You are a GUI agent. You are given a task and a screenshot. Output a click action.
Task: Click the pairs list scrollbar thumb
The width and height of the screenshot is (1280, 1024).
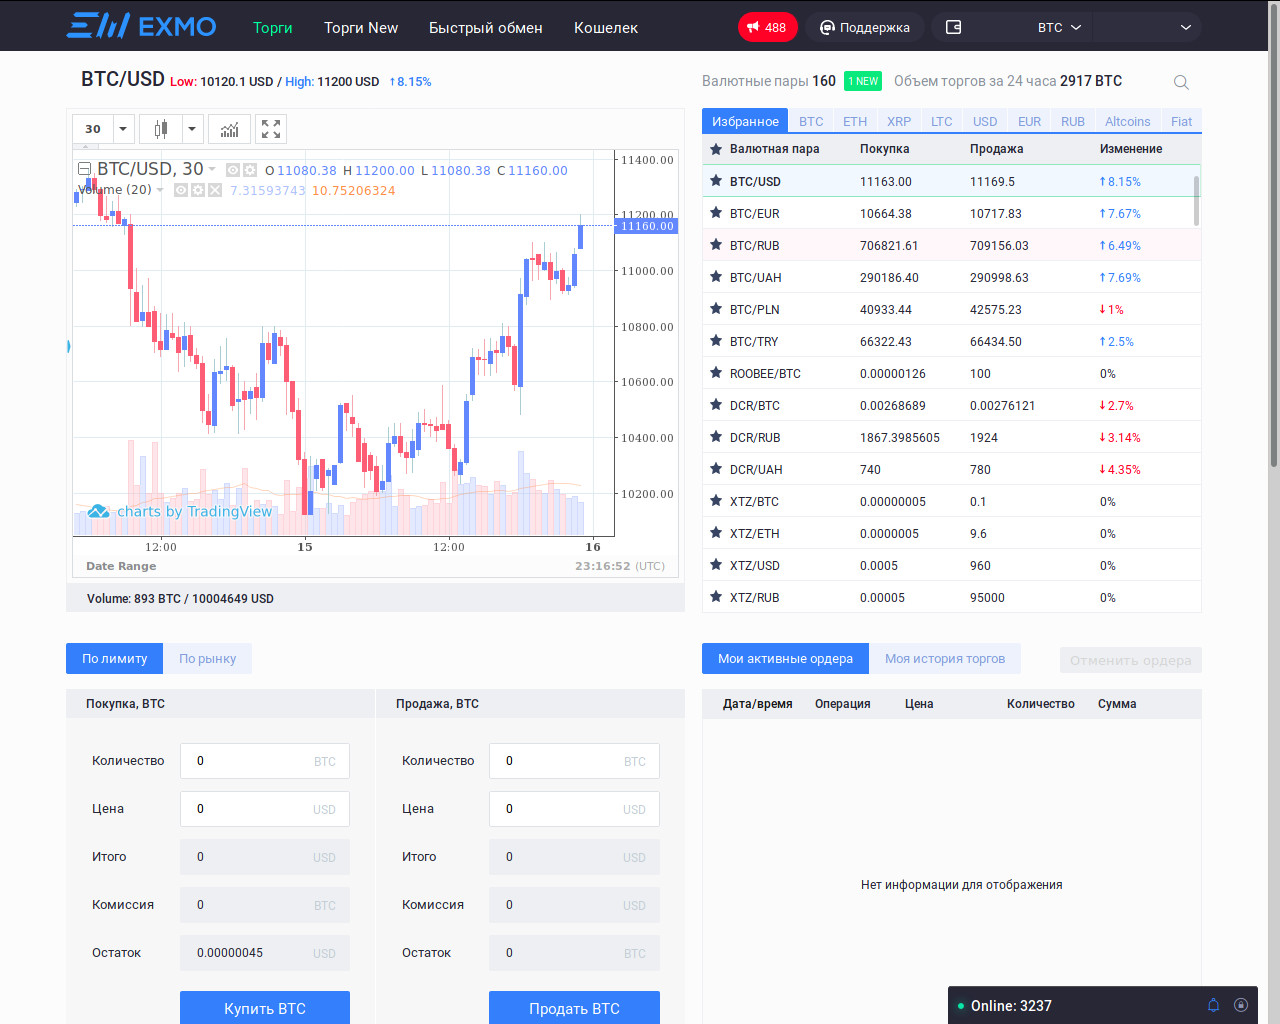[x=1196, y=201]
